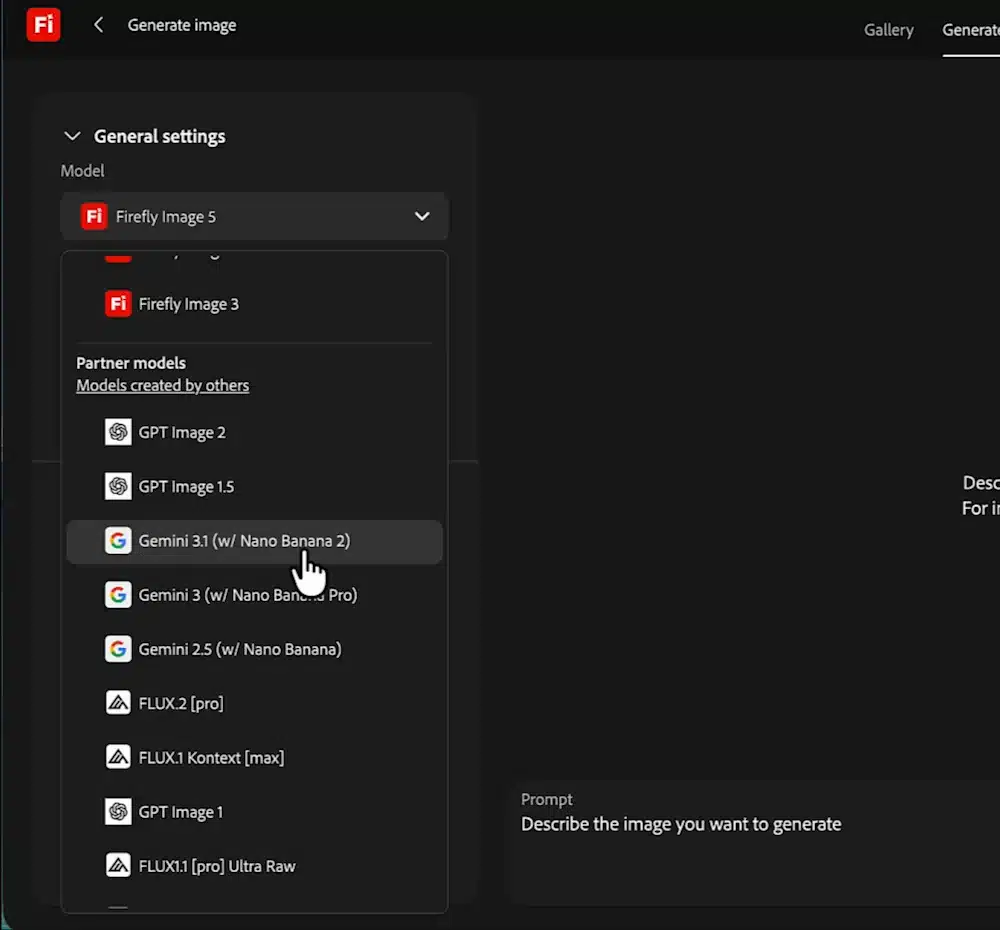Click the Firefly Image 3 red icon
1000x930 pixels.
118,304
